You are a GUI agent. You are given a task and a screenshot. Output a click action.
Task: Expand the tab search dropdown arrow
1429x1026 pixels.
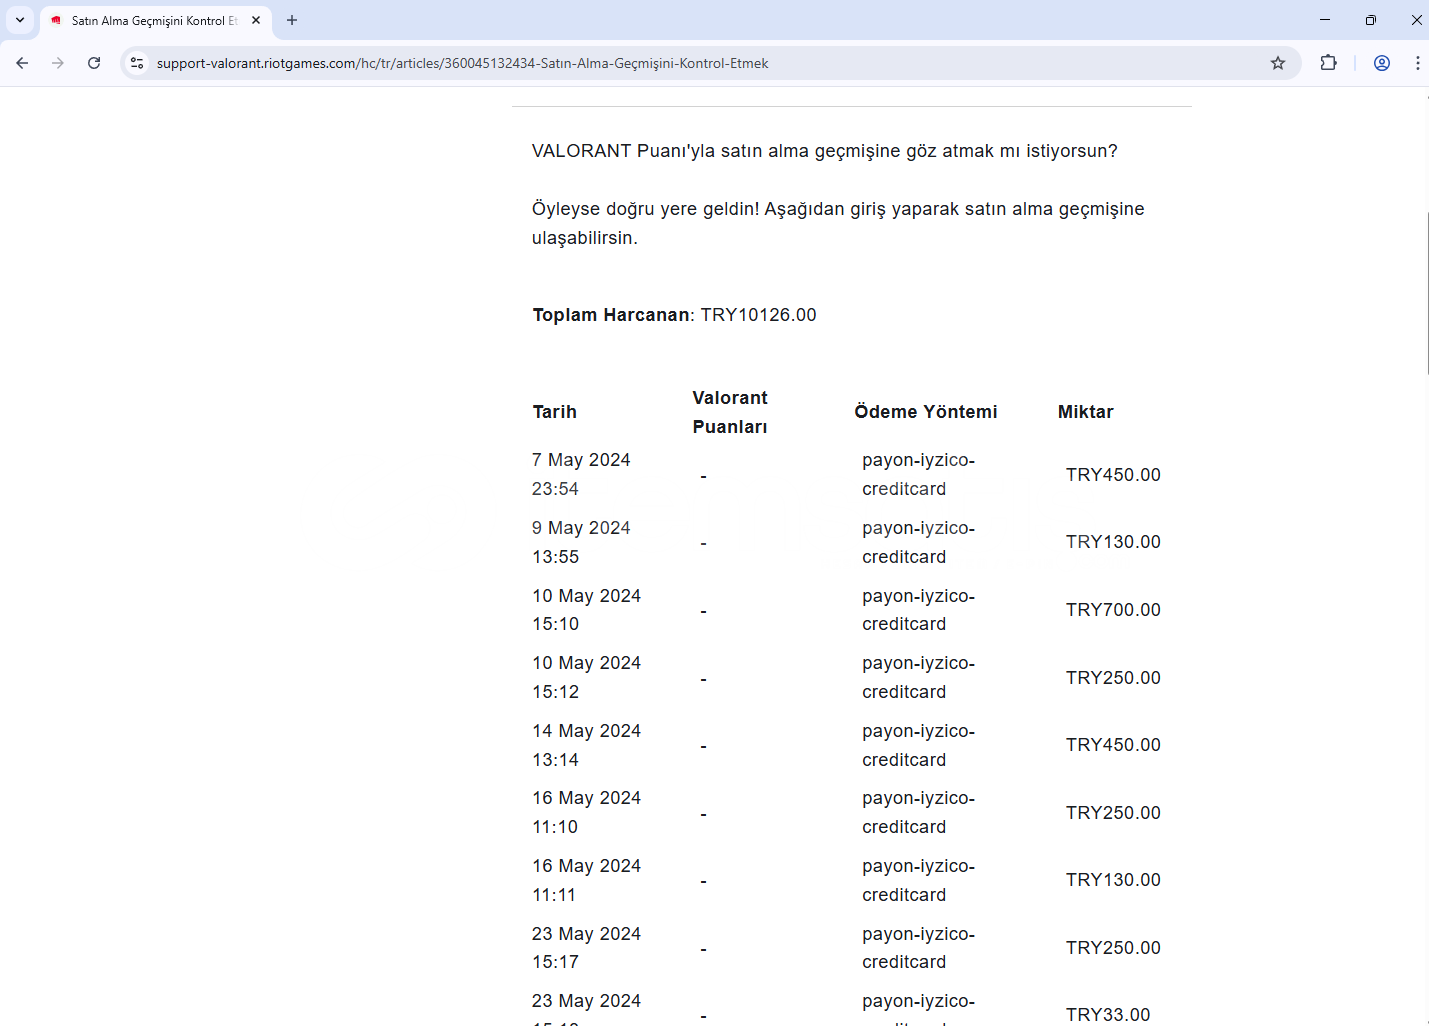[20, 20]
